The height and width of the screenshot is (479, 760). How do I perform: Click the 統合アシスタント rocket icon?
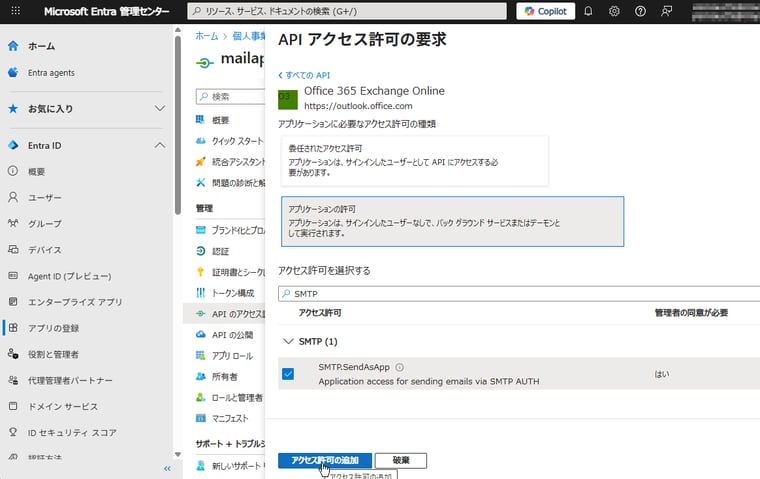tap(200, 162)
